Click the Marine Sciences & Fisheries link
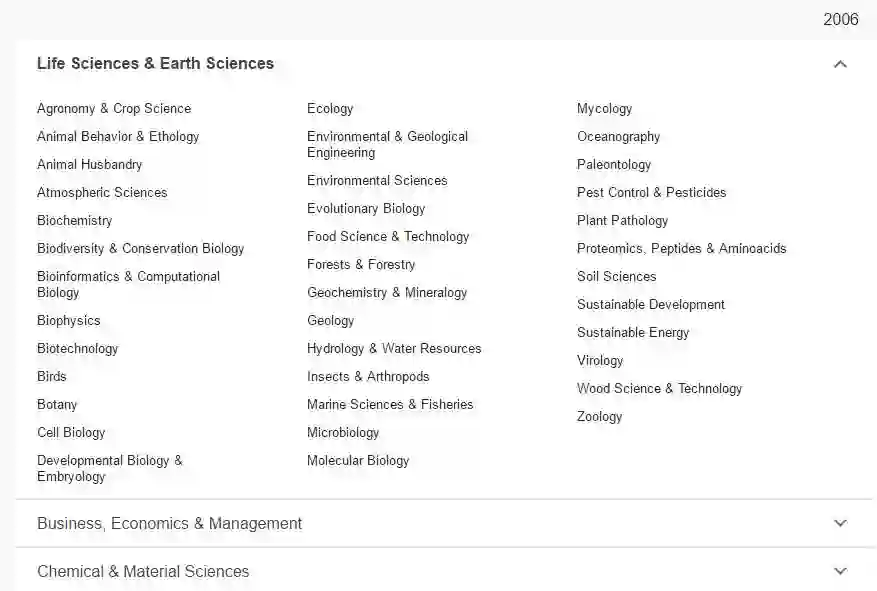877x591 pixels. click(x=390, y=404)
